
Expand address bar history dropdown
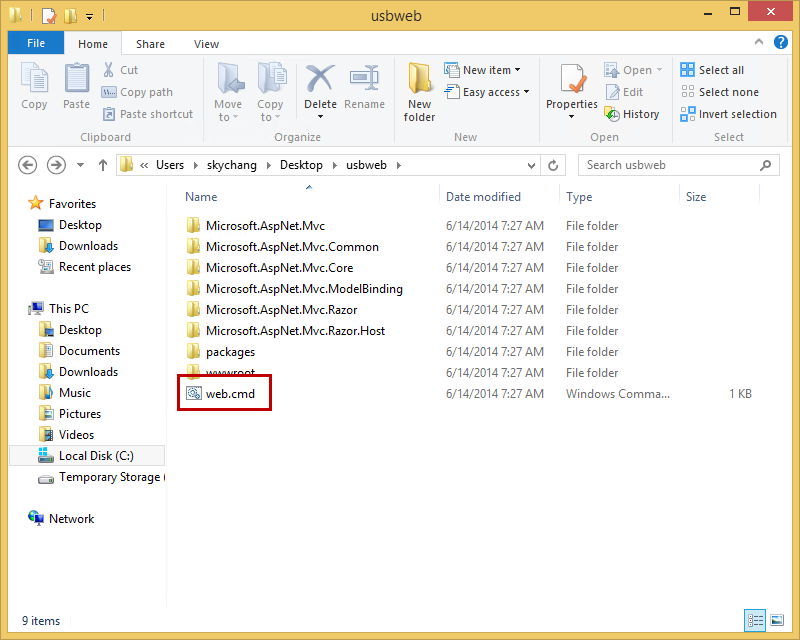531,165
